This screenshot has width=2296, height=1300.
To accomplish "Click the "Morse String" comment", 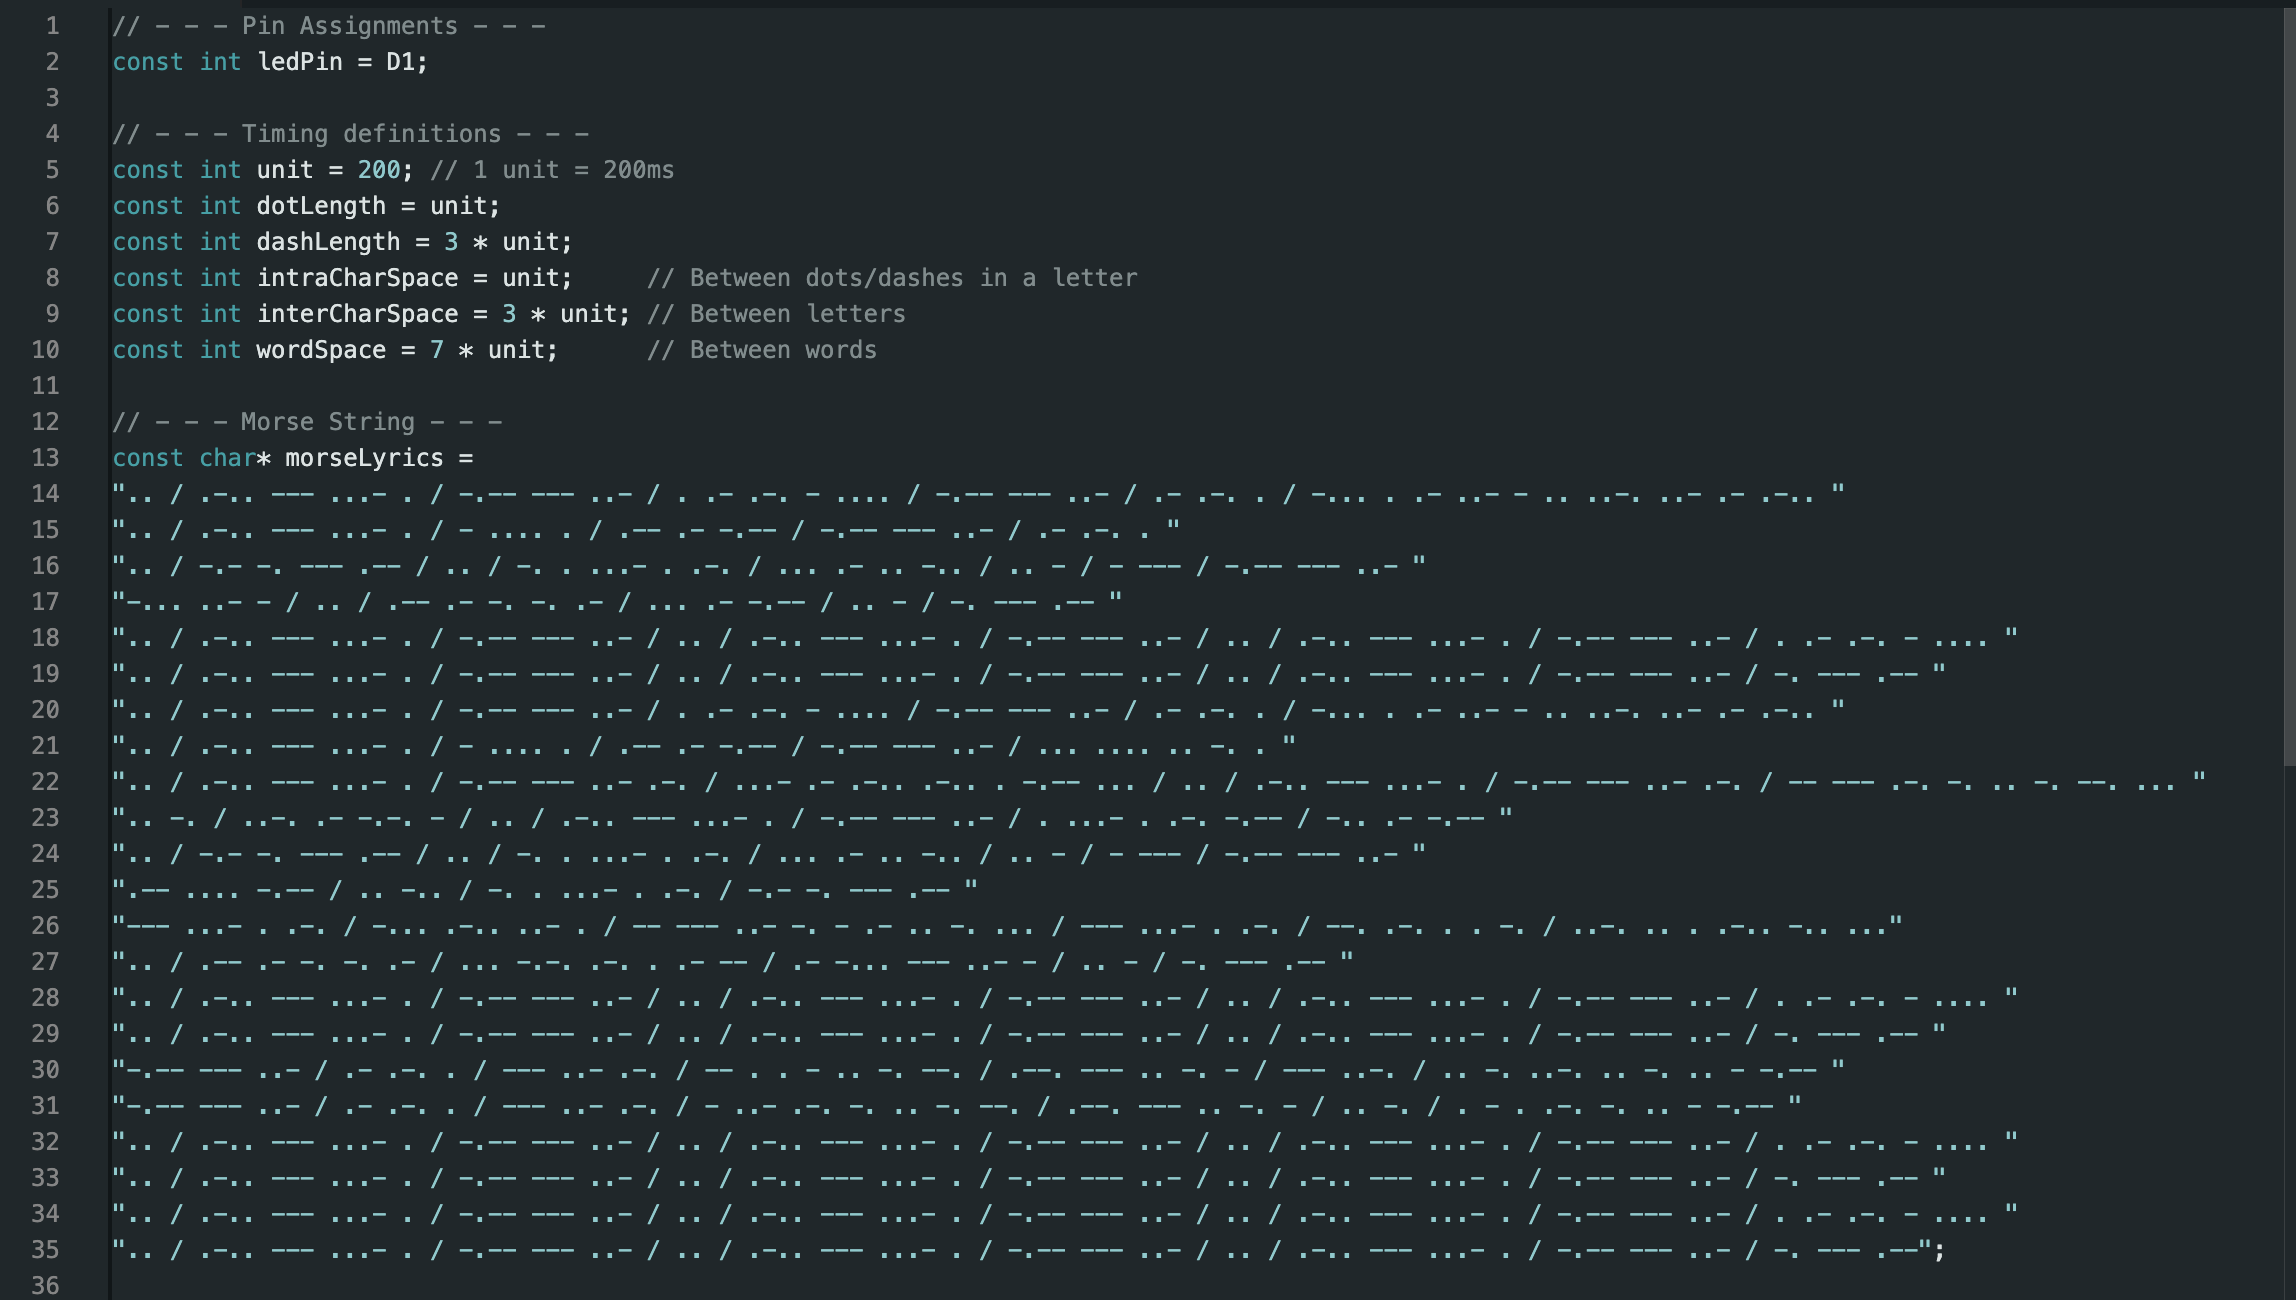I will 327,422.
